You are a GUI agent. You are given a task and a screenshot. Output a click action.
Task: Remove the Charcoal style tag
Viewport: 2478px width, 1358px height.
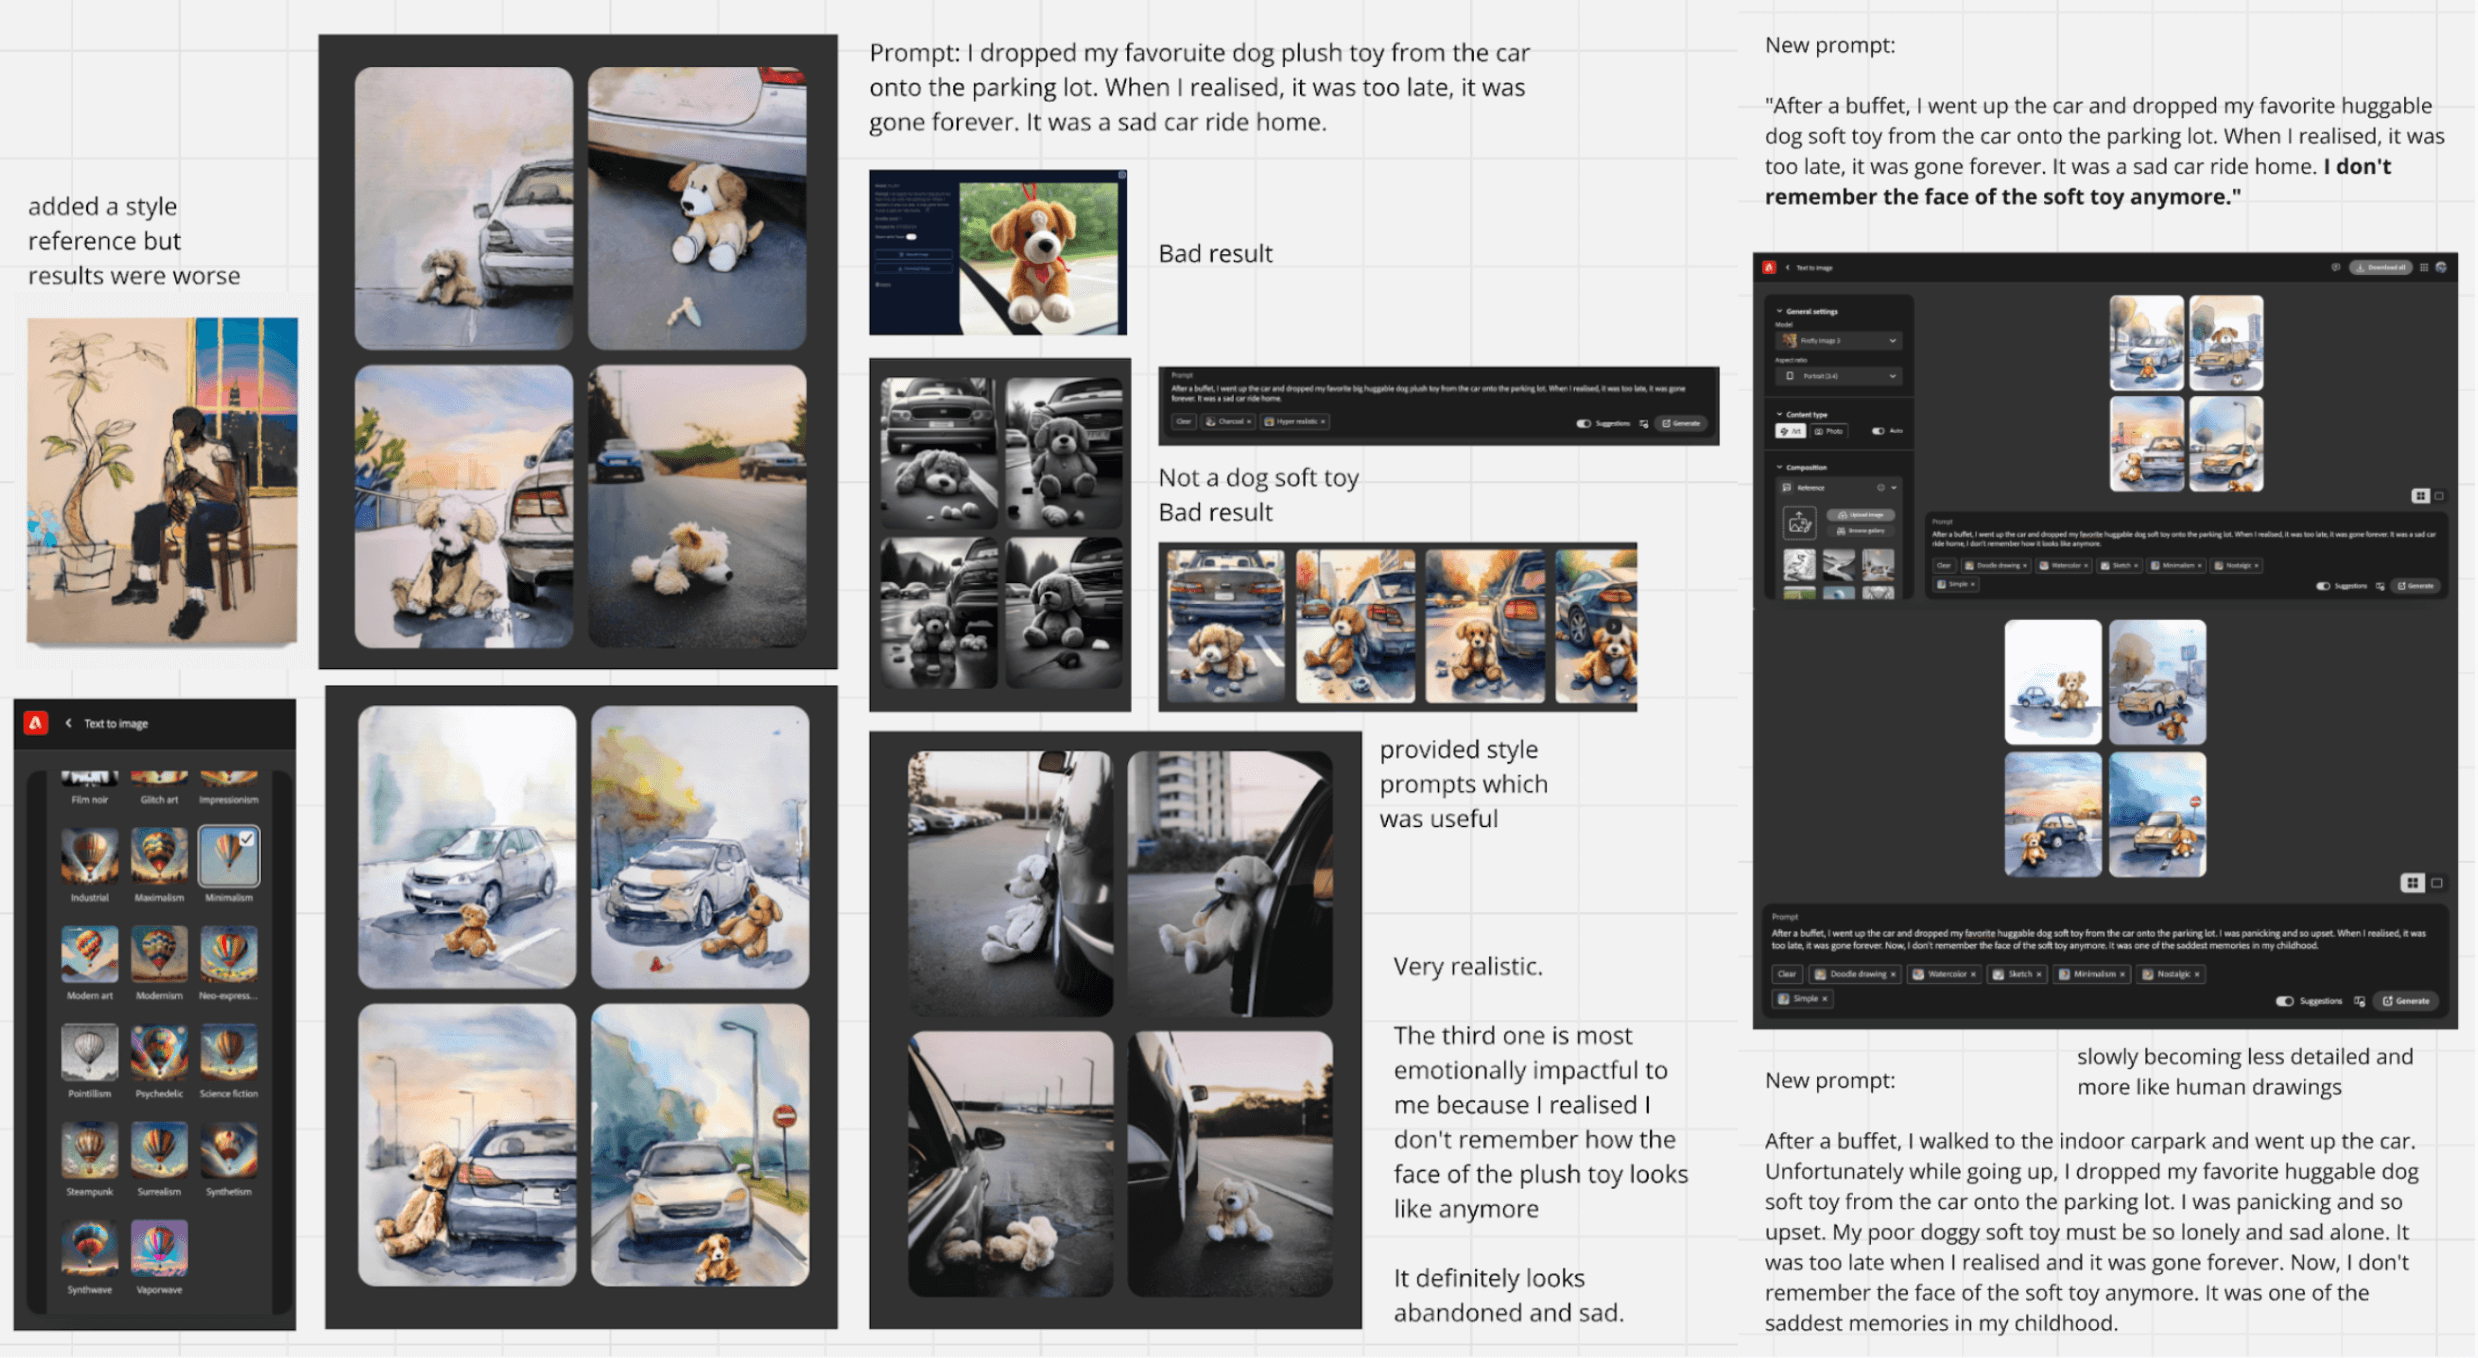tap(1248, 422)
